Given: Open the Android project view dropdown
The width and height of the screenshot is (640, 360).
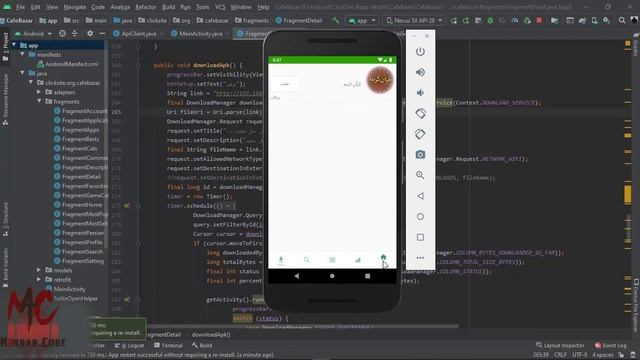Looking at the screenshot, I should click(33, 33).
